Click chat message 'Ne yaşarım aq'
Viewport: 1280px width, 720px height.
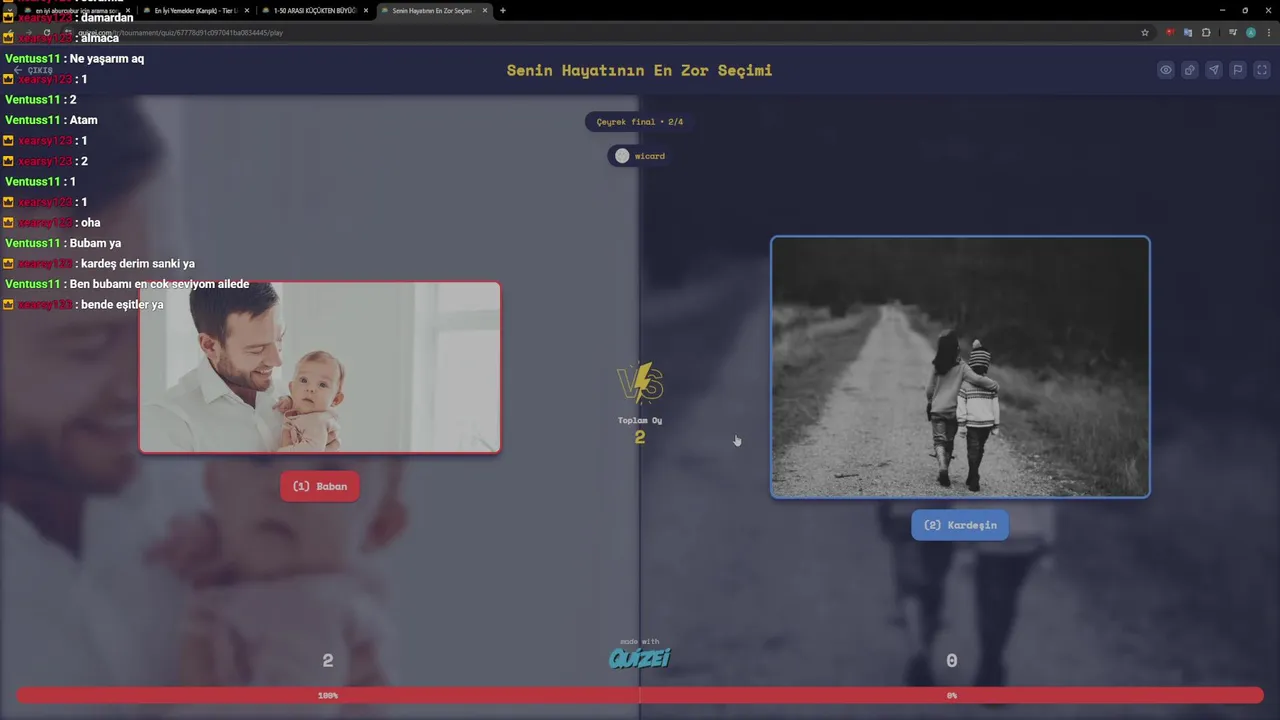coord(107,59)
